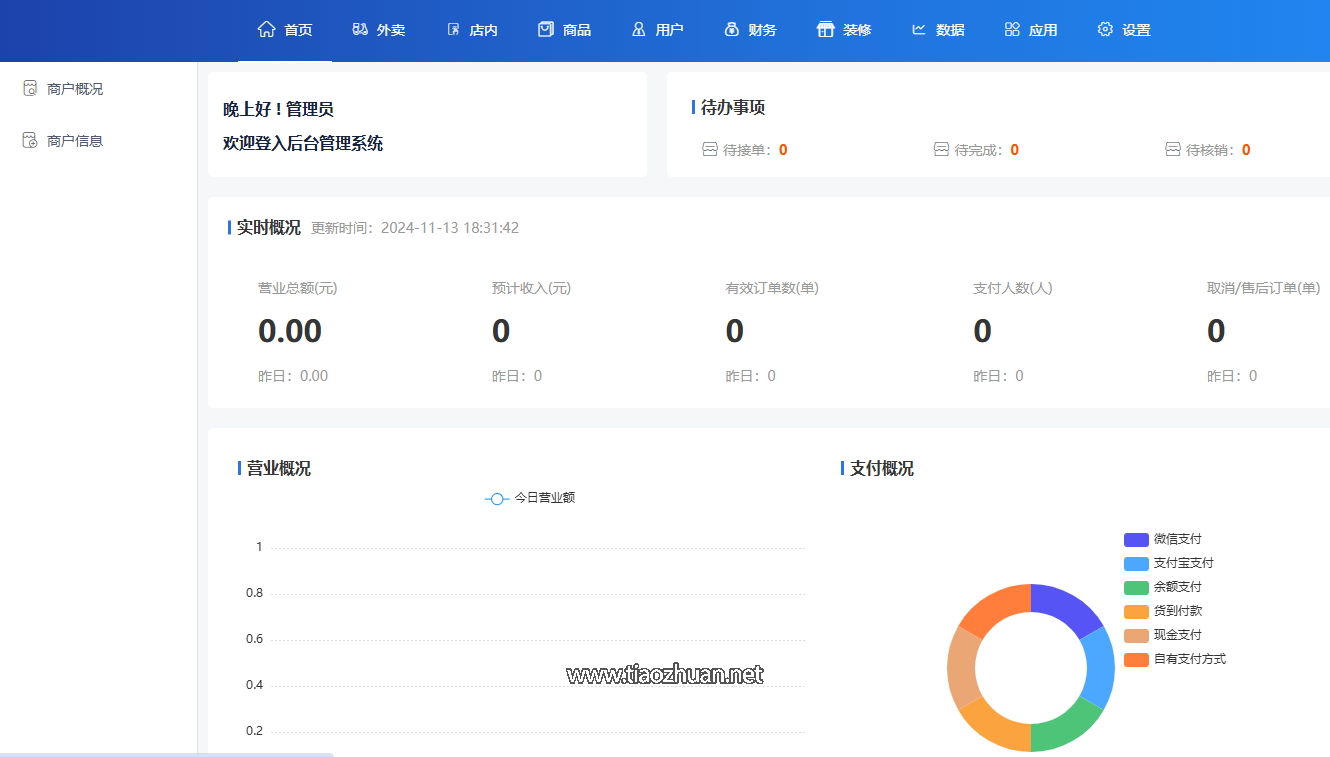The height and width of the screenshot is (757, 1330).
Task: Click the 商品 product box icon
Action: pos(545,29)
